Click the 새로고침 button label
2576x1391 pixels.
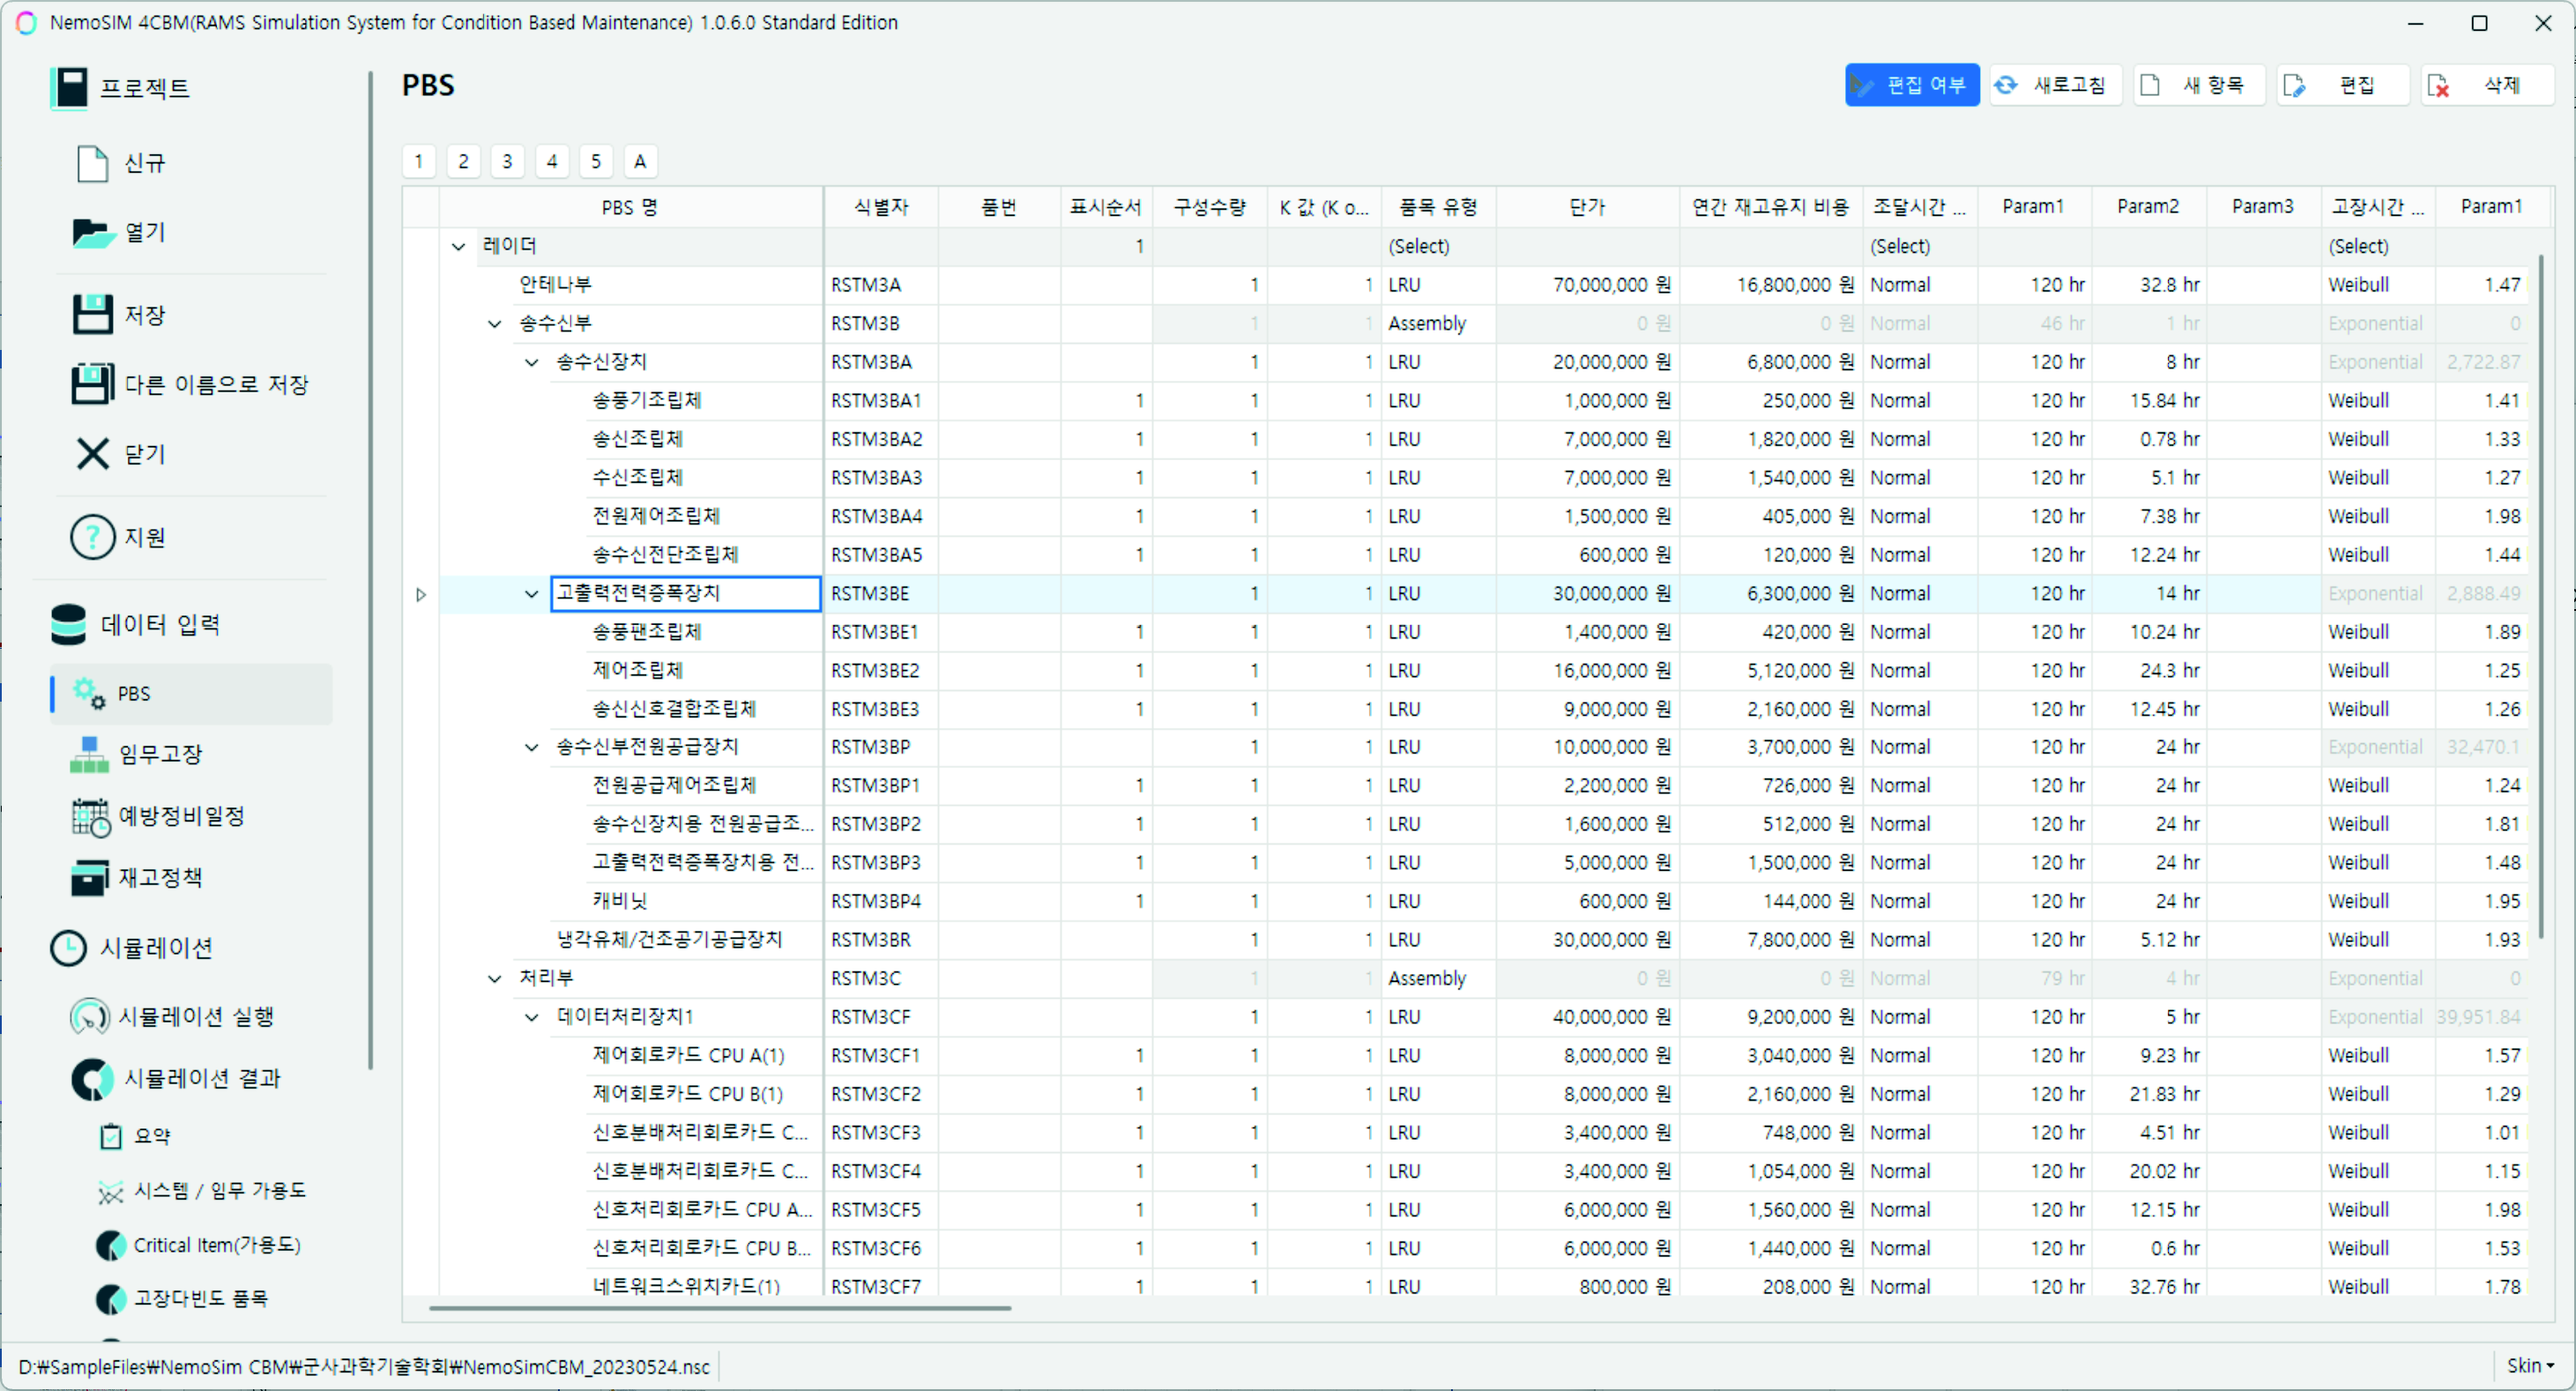(x=2069, y=85)
